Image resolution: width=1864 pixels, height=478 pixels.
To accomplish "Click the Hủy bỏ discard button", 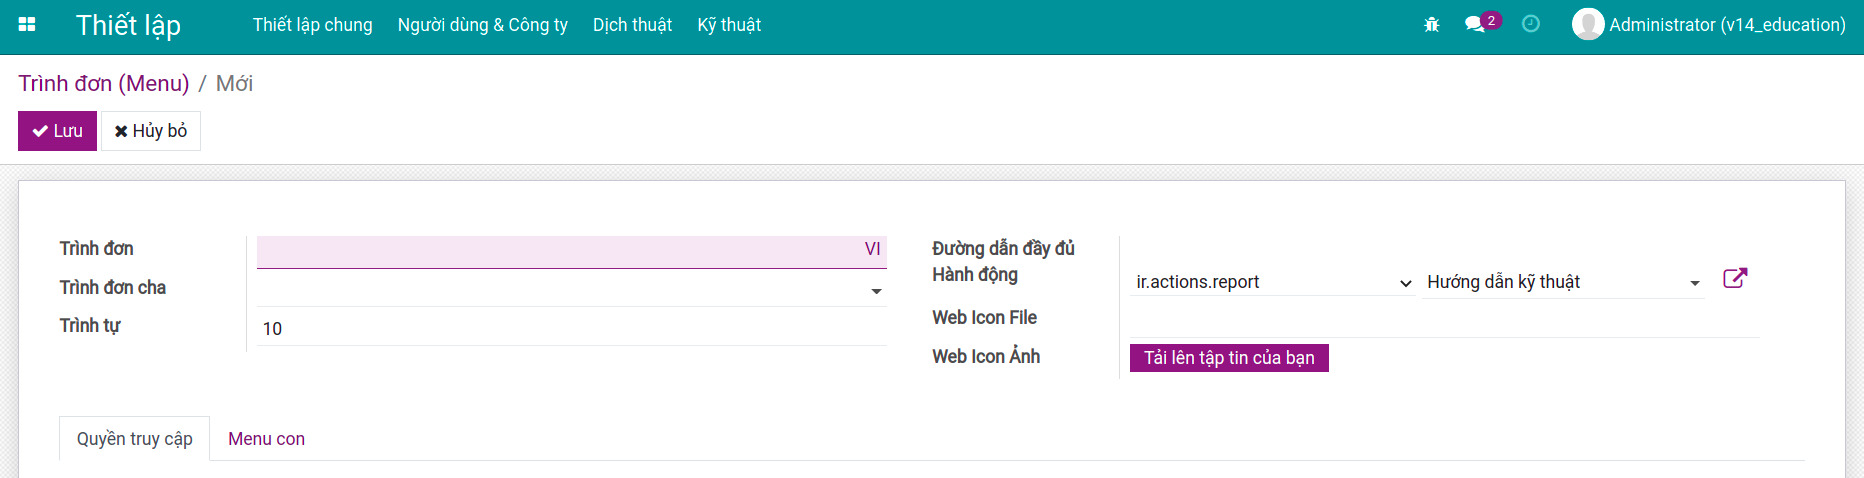I will (151, 131).
